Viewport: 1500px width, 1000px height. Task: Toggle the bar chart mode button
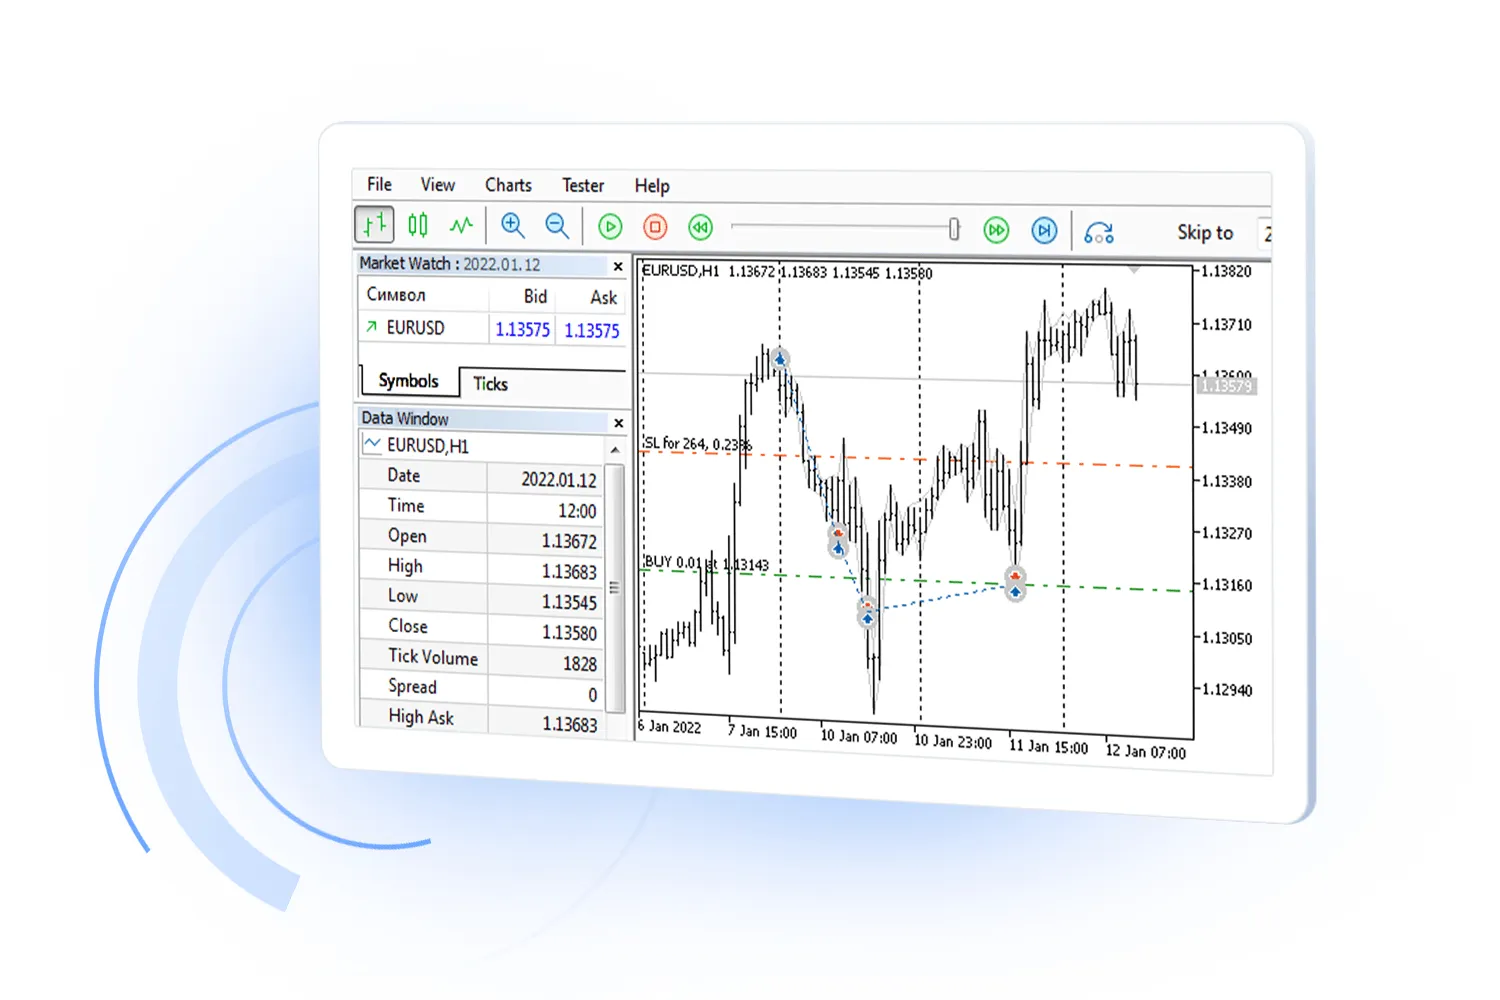coord(373,225)
